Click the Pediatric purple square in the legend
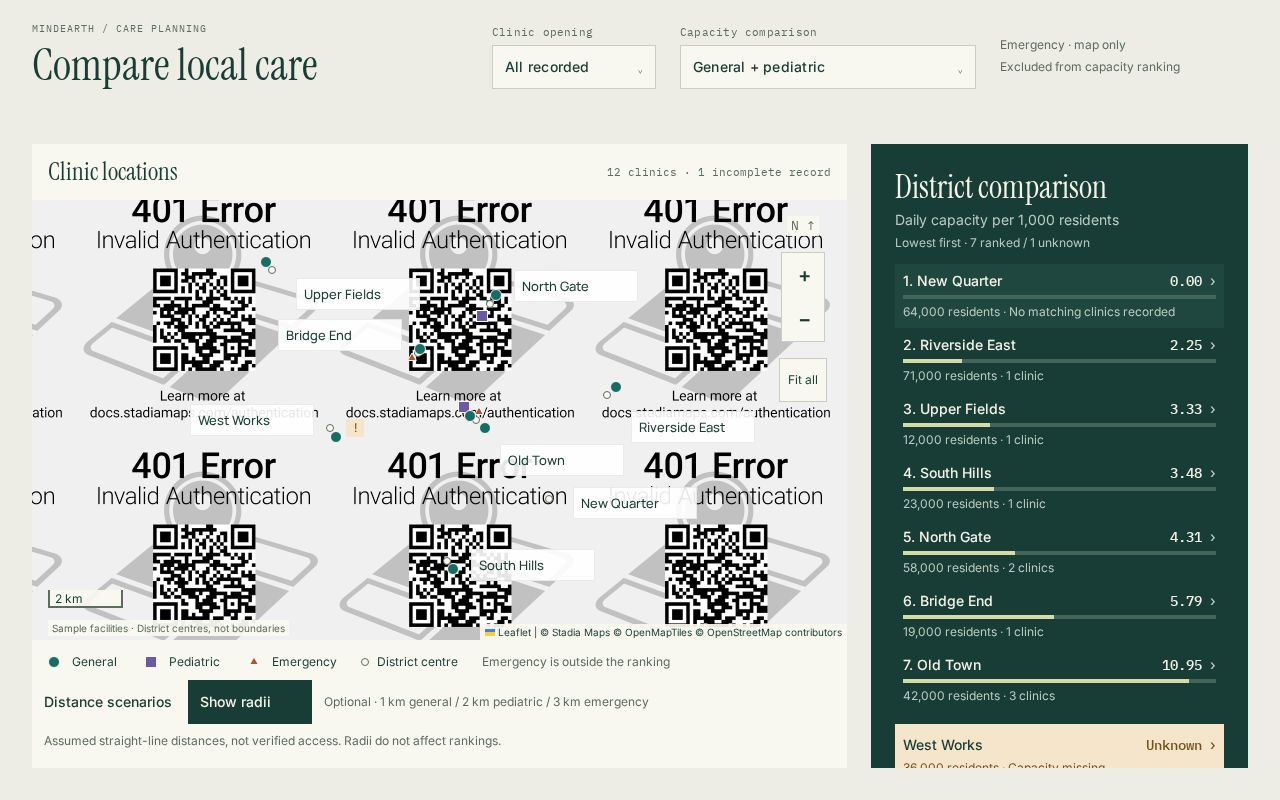 click(x=151, y=662)
